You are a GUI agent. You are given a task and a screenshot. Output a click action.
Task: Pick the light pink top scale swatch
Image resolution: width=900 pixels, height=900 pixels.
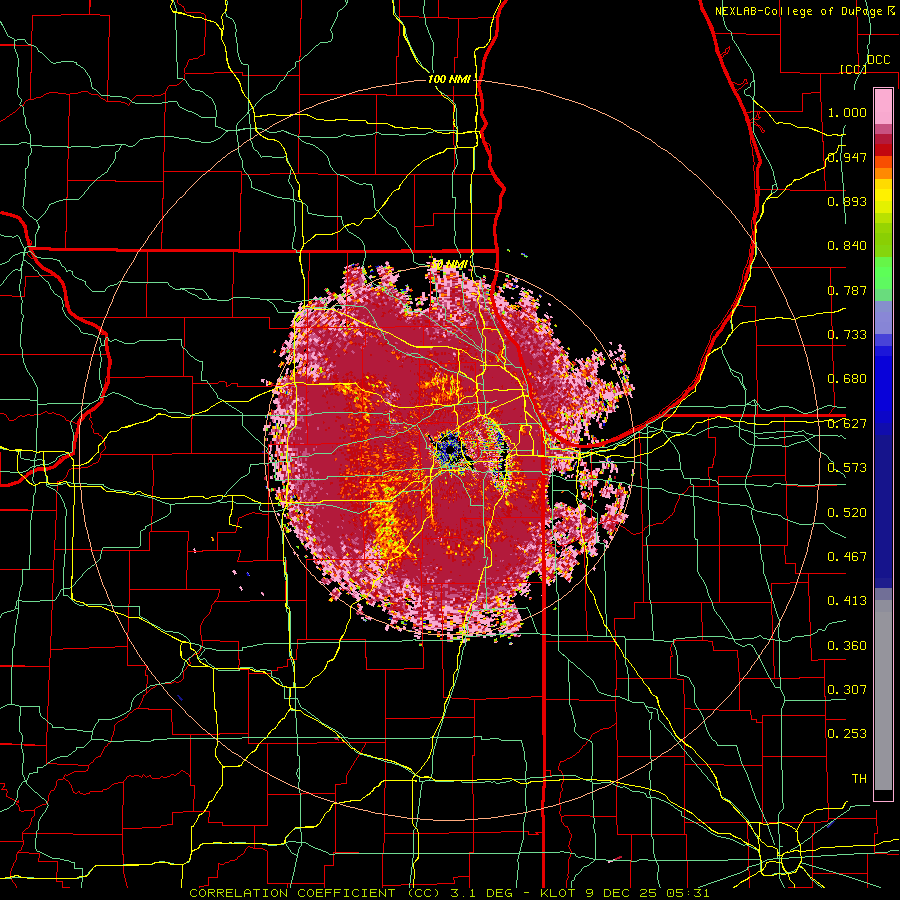coord(883,106)
